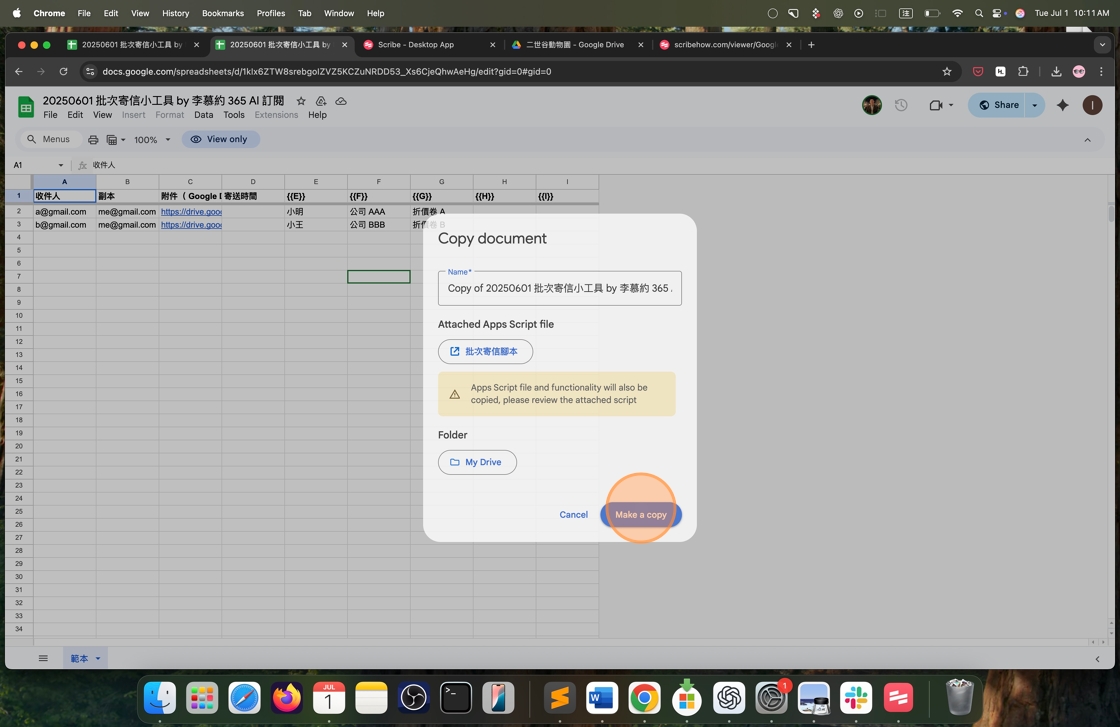Click the Make a copy button
1120x727 pixels.
click(x=641, y=514)
